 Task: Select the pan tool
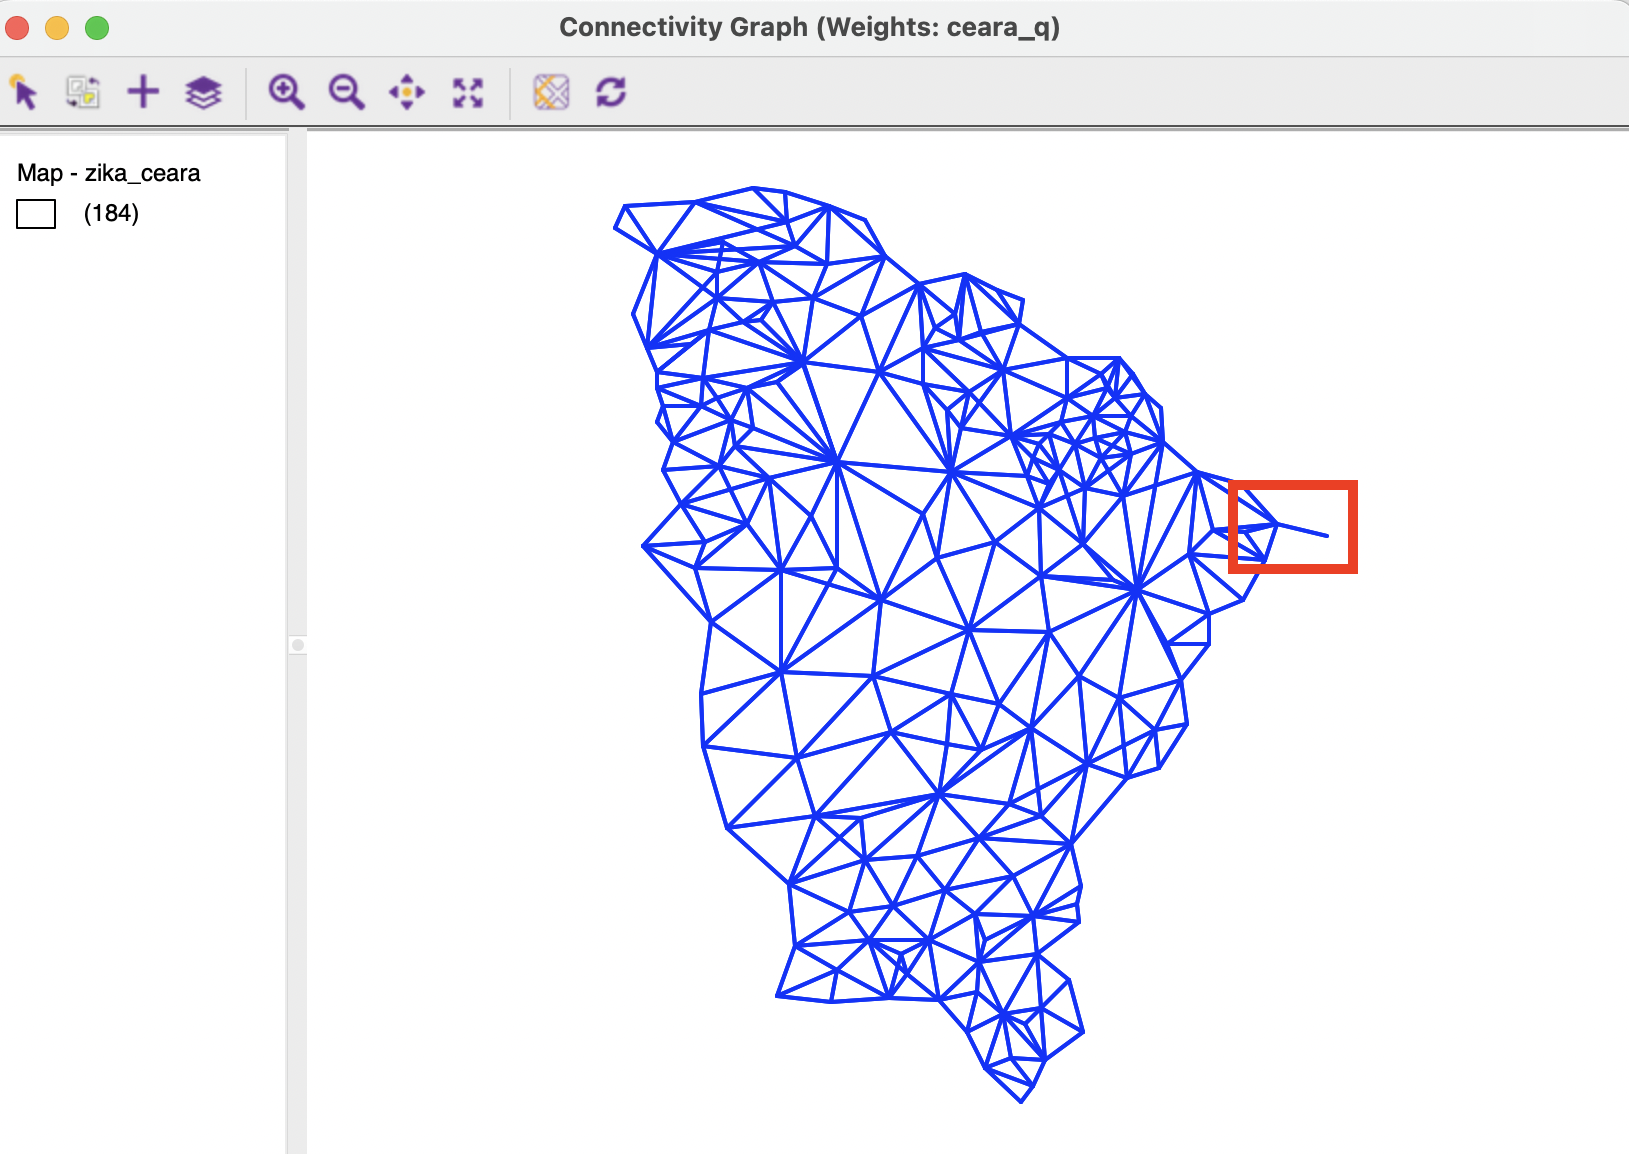tap(407, 92)
